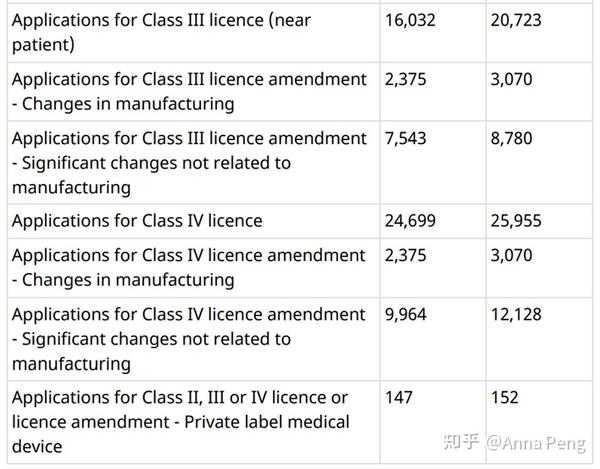Select the 7,543 fee value
The image size is (600, 469).
[405, 138]
